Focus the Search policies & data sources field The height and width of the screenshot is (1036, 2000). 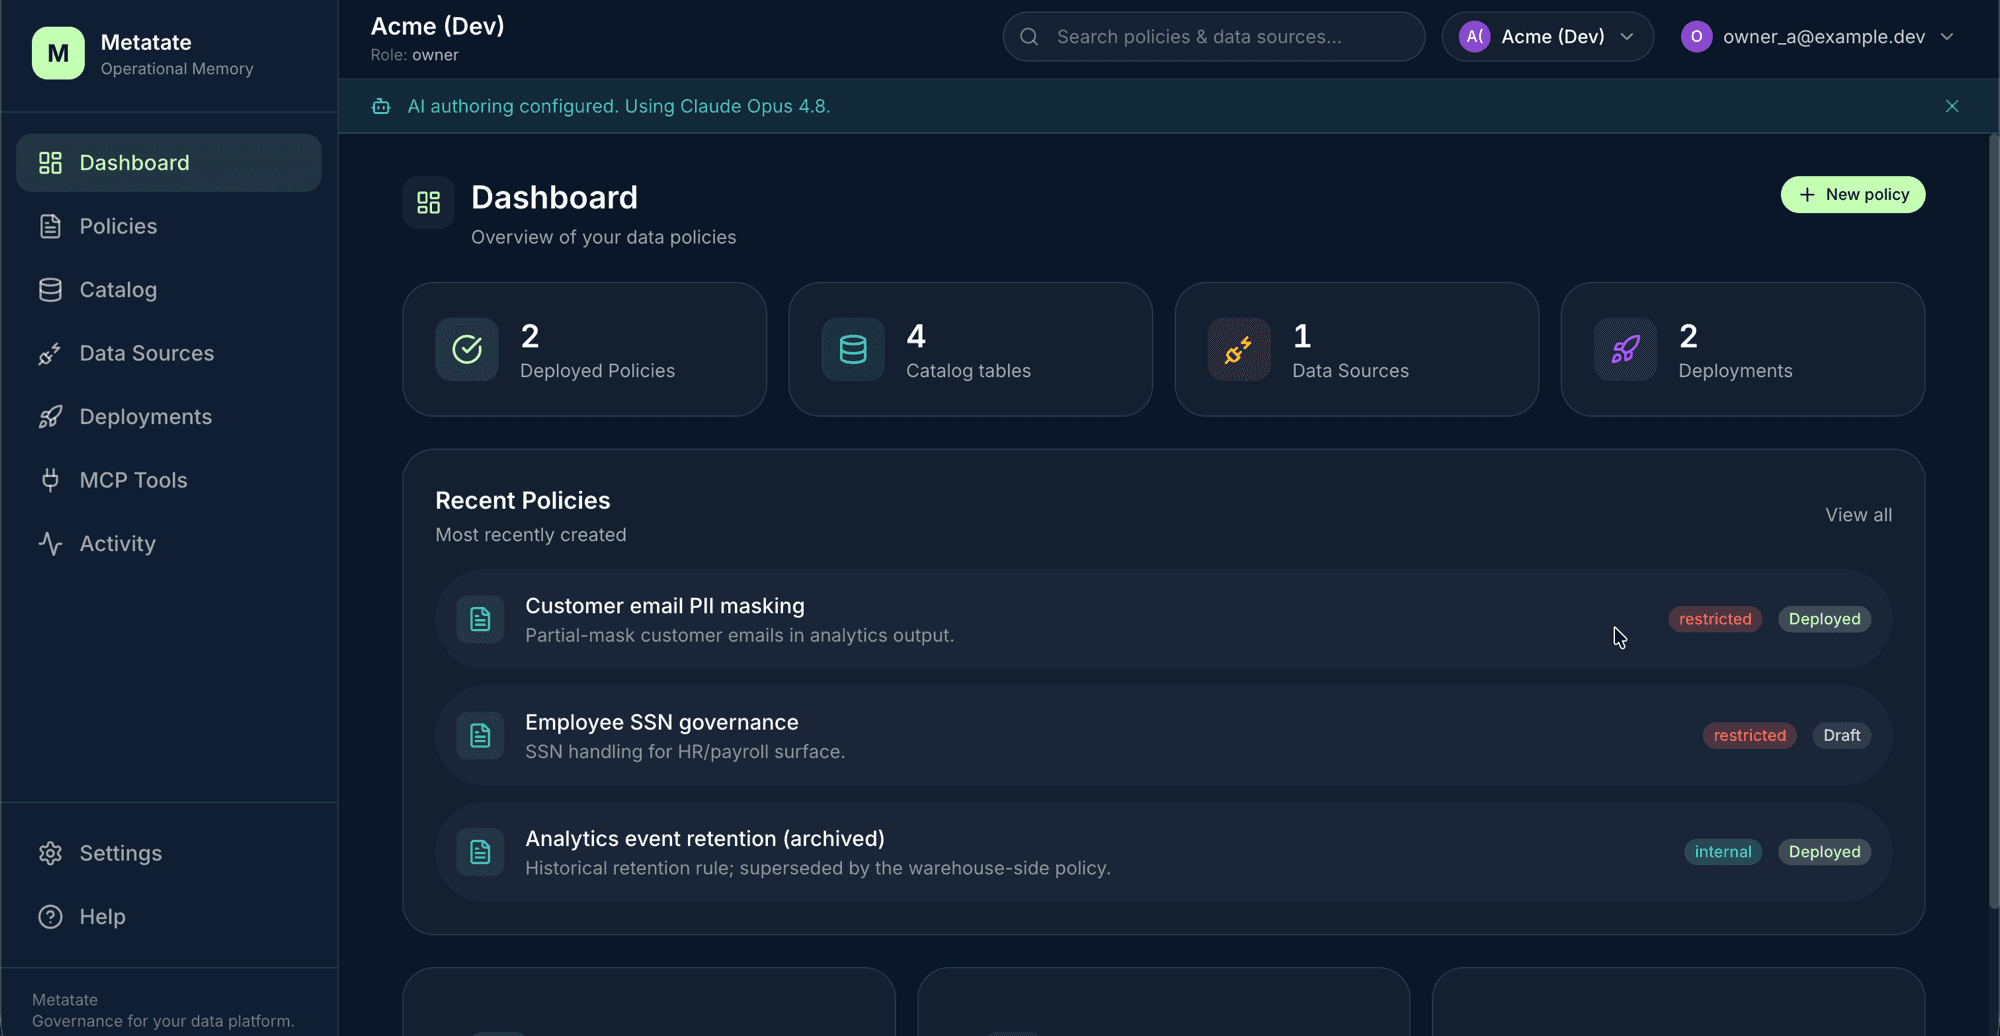(x=1213, y=37)
